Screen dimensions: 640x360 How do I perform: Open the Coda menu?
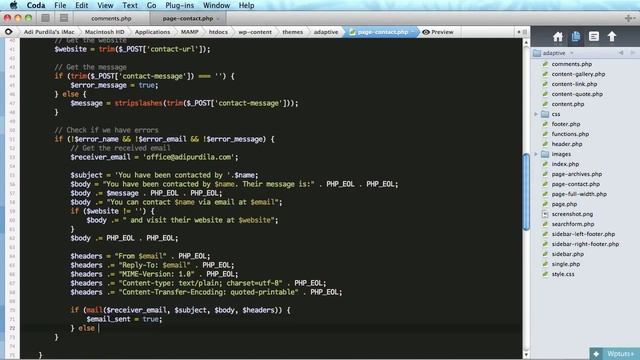coord(36,5)
